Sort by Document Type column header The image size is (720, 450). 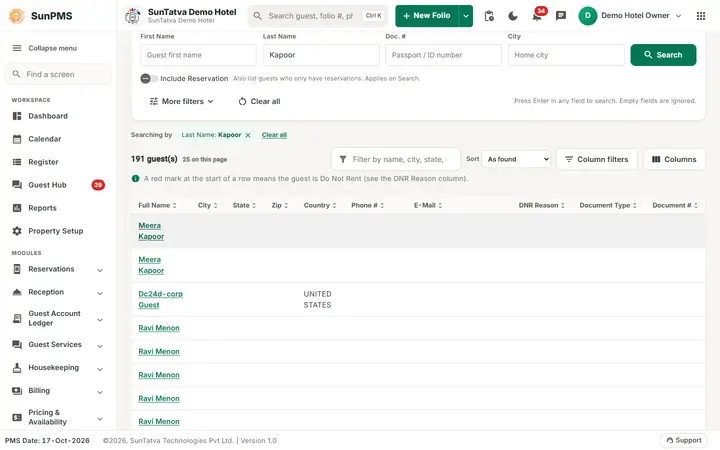(x=608, y=205)
